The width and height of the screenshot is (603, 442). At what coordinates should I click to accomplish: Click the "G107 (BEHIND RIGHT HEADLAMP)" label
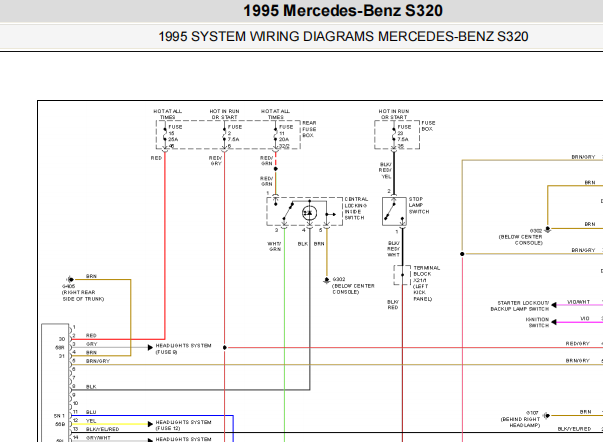pyautogui.click(x=520, y=419)
